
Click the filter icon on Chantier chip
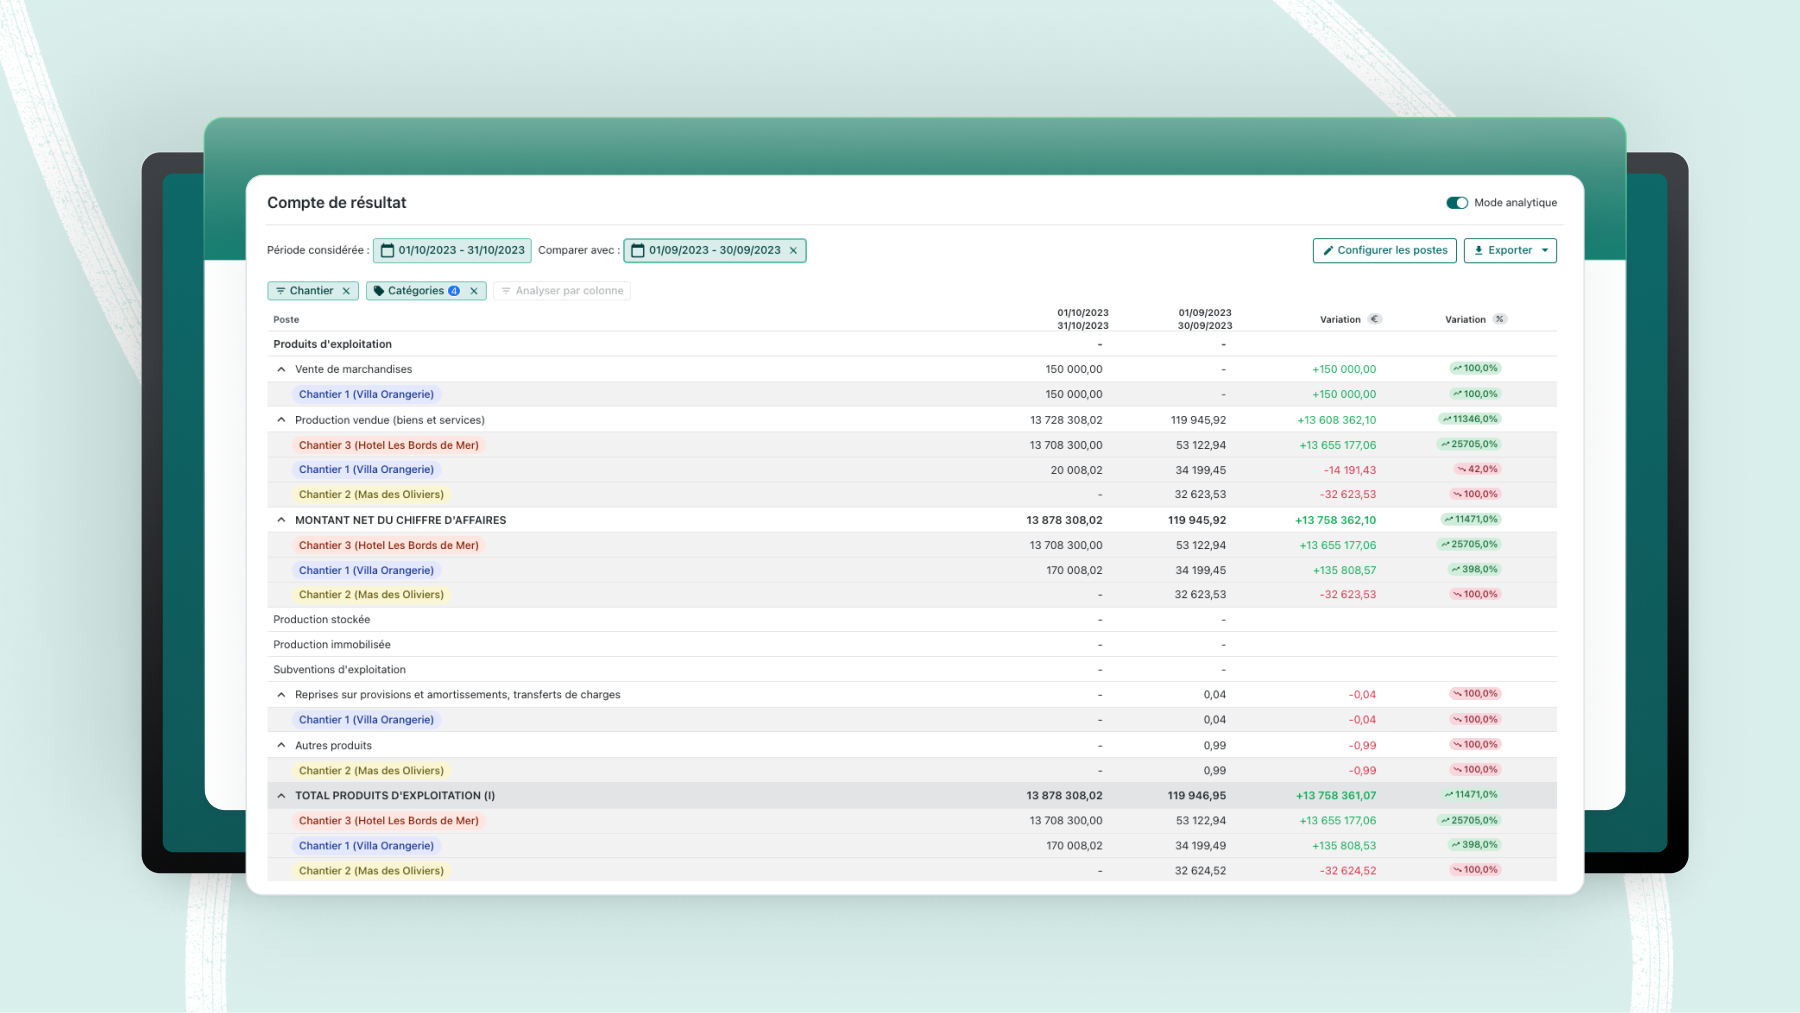281,291
